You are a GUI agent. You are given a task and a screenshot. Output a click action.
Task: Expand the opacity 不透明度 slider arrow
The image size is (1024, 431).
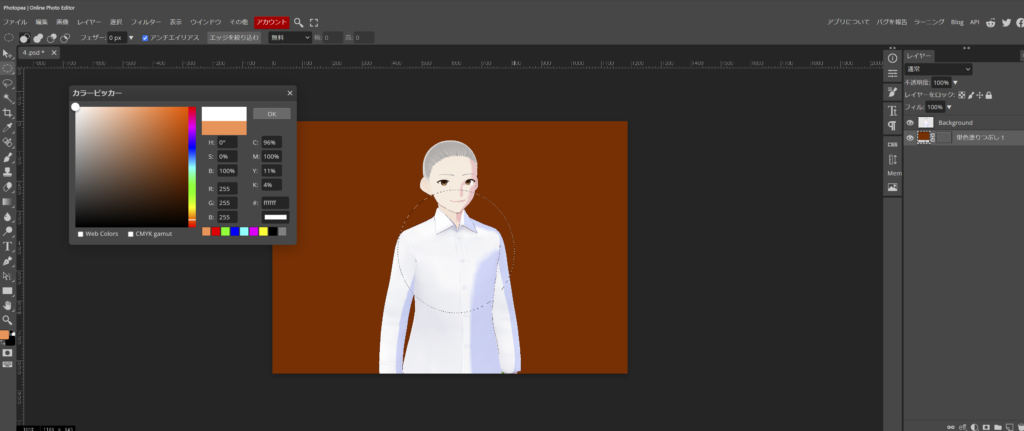click(955, 82)
